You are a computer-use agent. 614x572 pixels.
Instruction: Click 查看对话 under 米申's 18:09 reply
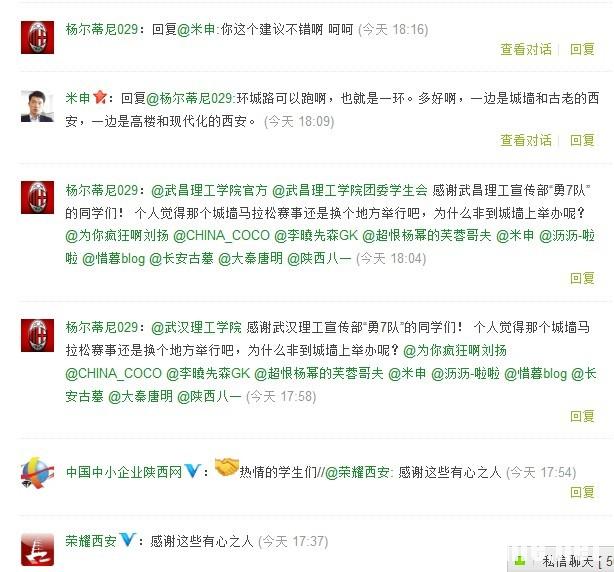click(526, 140)
